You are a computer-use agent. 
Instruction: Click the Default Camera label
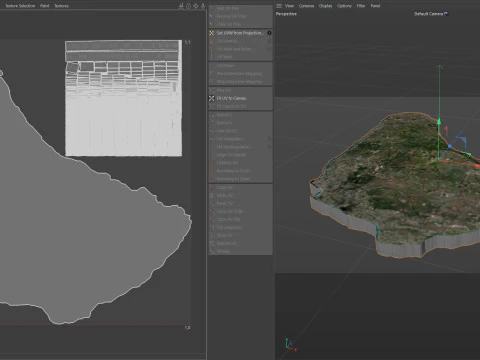tap(429, 14)
